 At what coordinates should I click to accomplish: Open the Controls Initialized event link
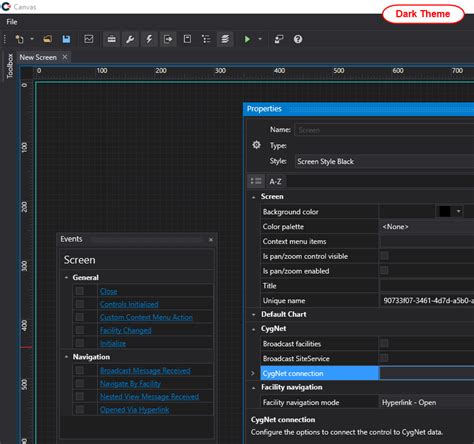coord(129,304)
